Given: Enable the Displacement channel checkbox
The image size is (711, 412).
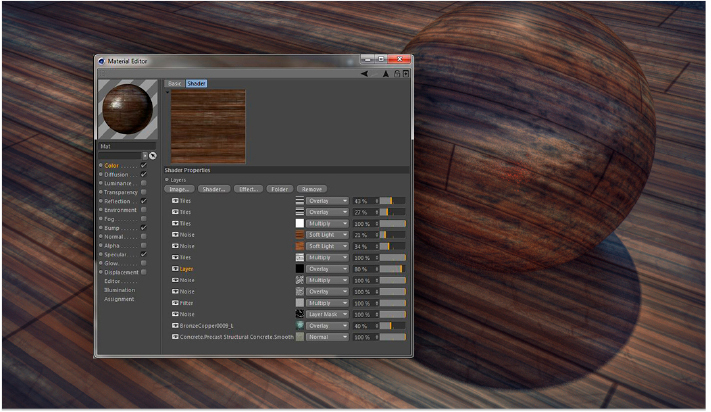Looking at the screenshot, I should pyautogui.click(x=144, y=272).
